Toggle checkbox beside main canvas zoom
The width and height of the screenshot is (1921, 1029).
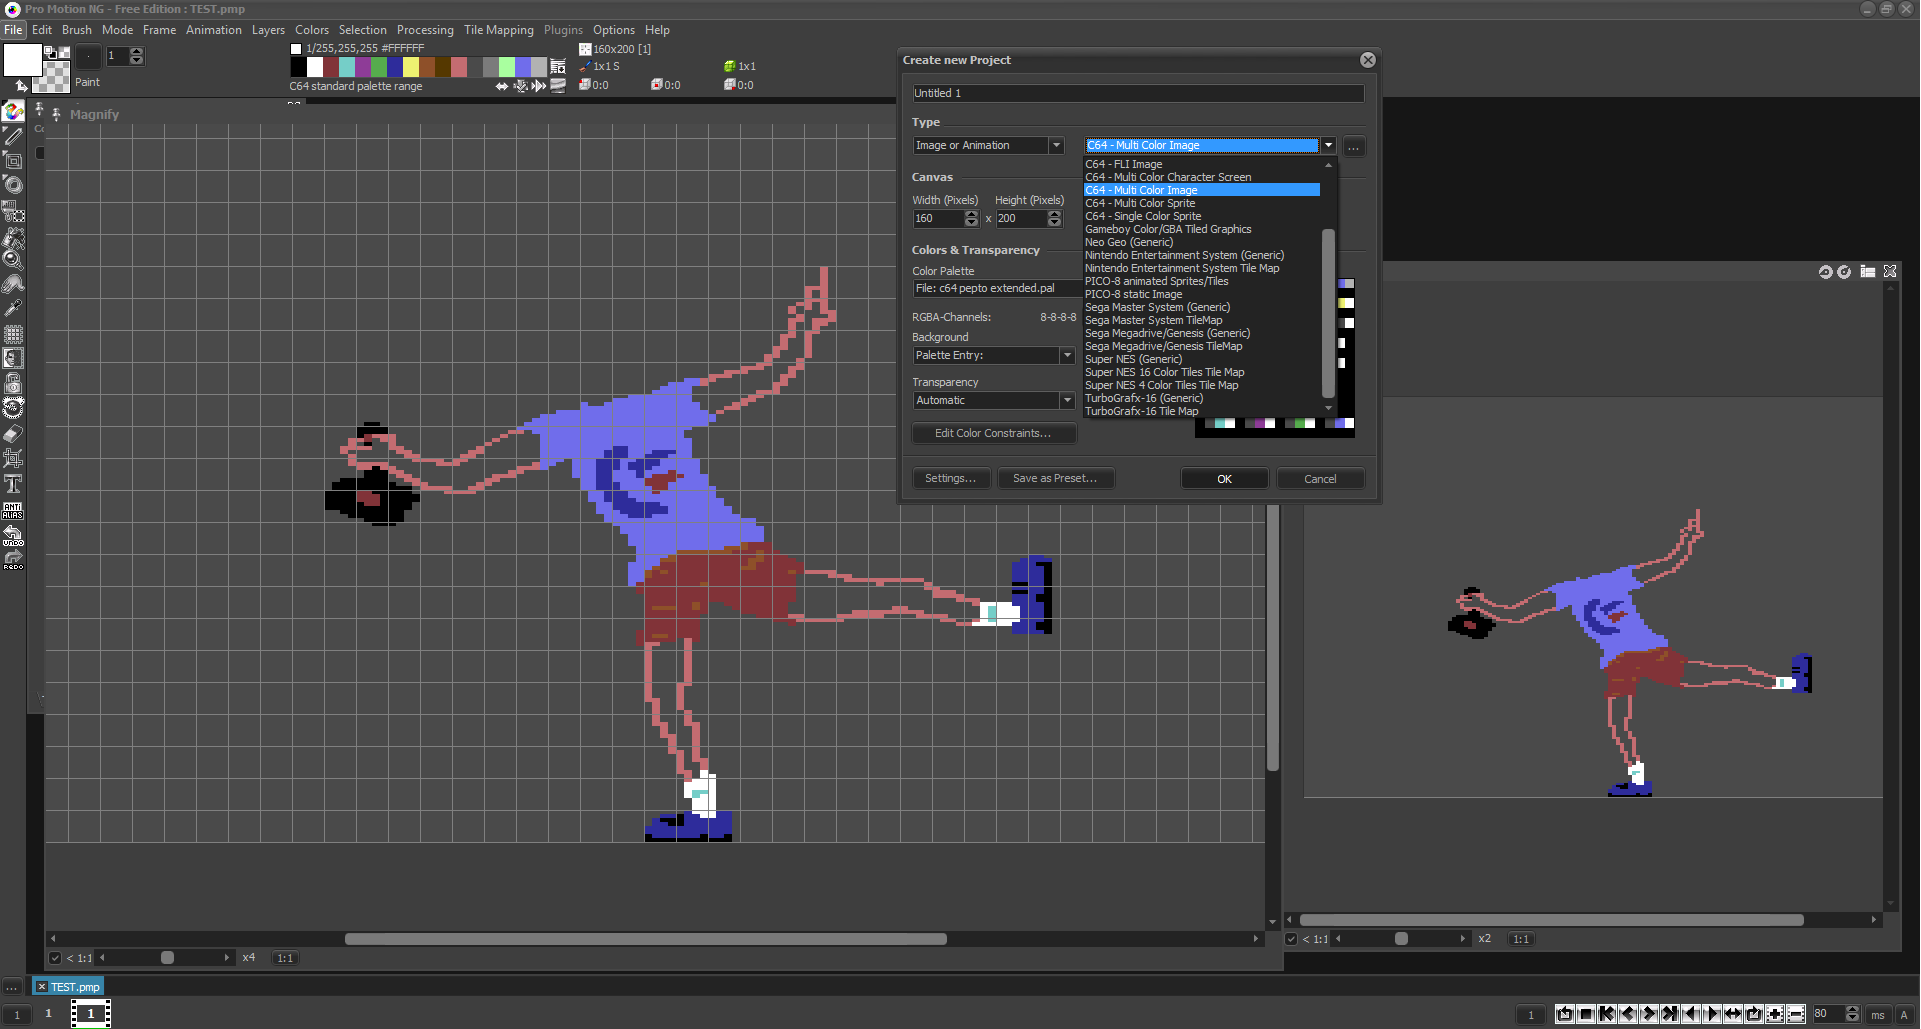tap(56, 958)
